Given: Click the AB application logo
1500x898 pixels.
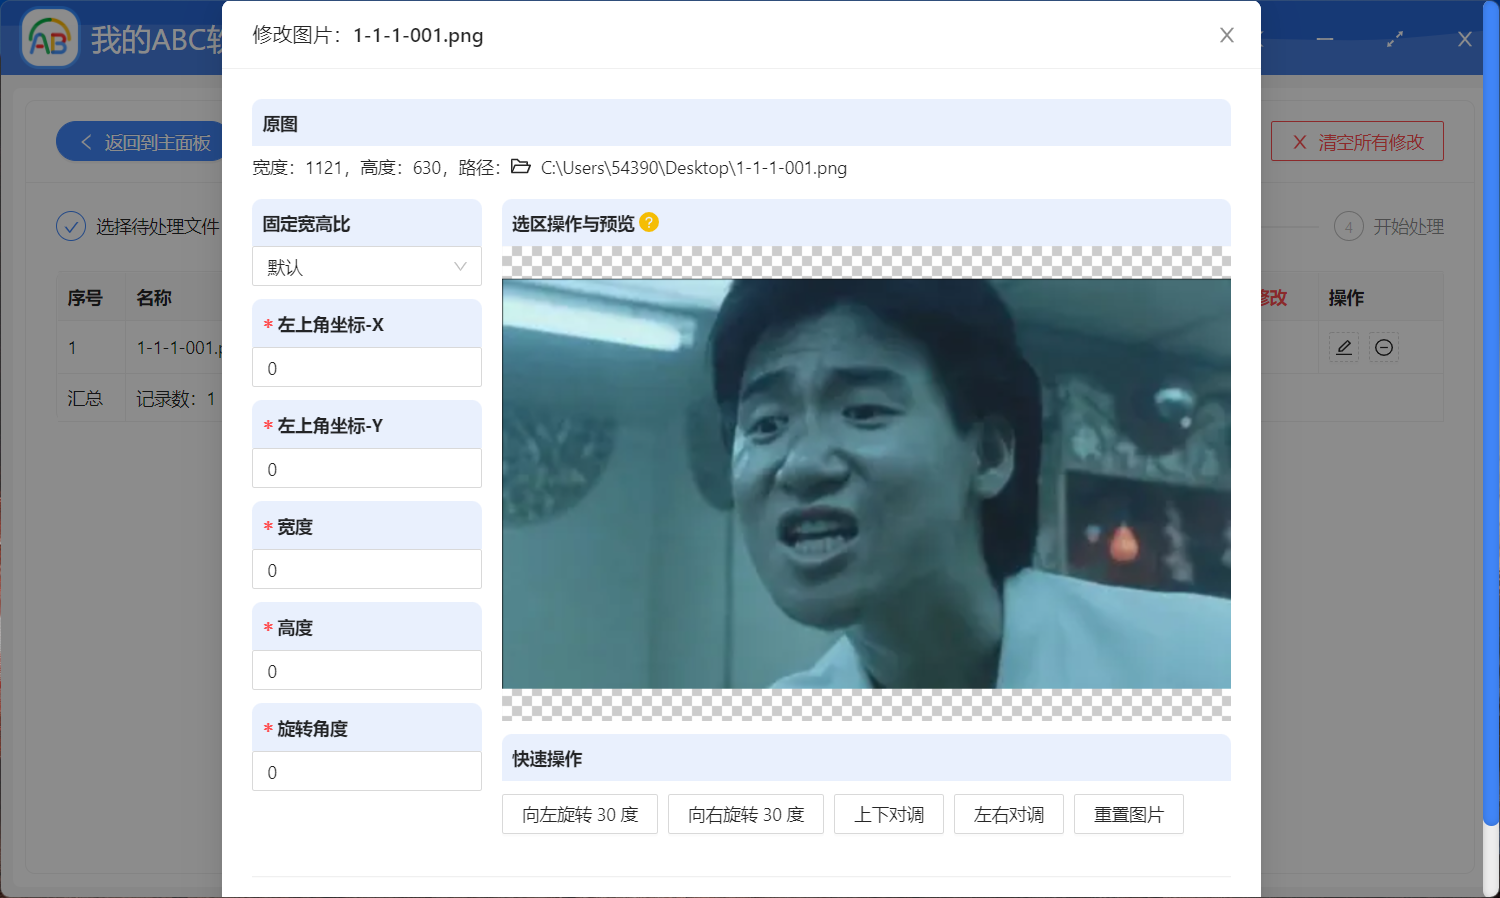Looking at the screenshot, I should (48, 39).
